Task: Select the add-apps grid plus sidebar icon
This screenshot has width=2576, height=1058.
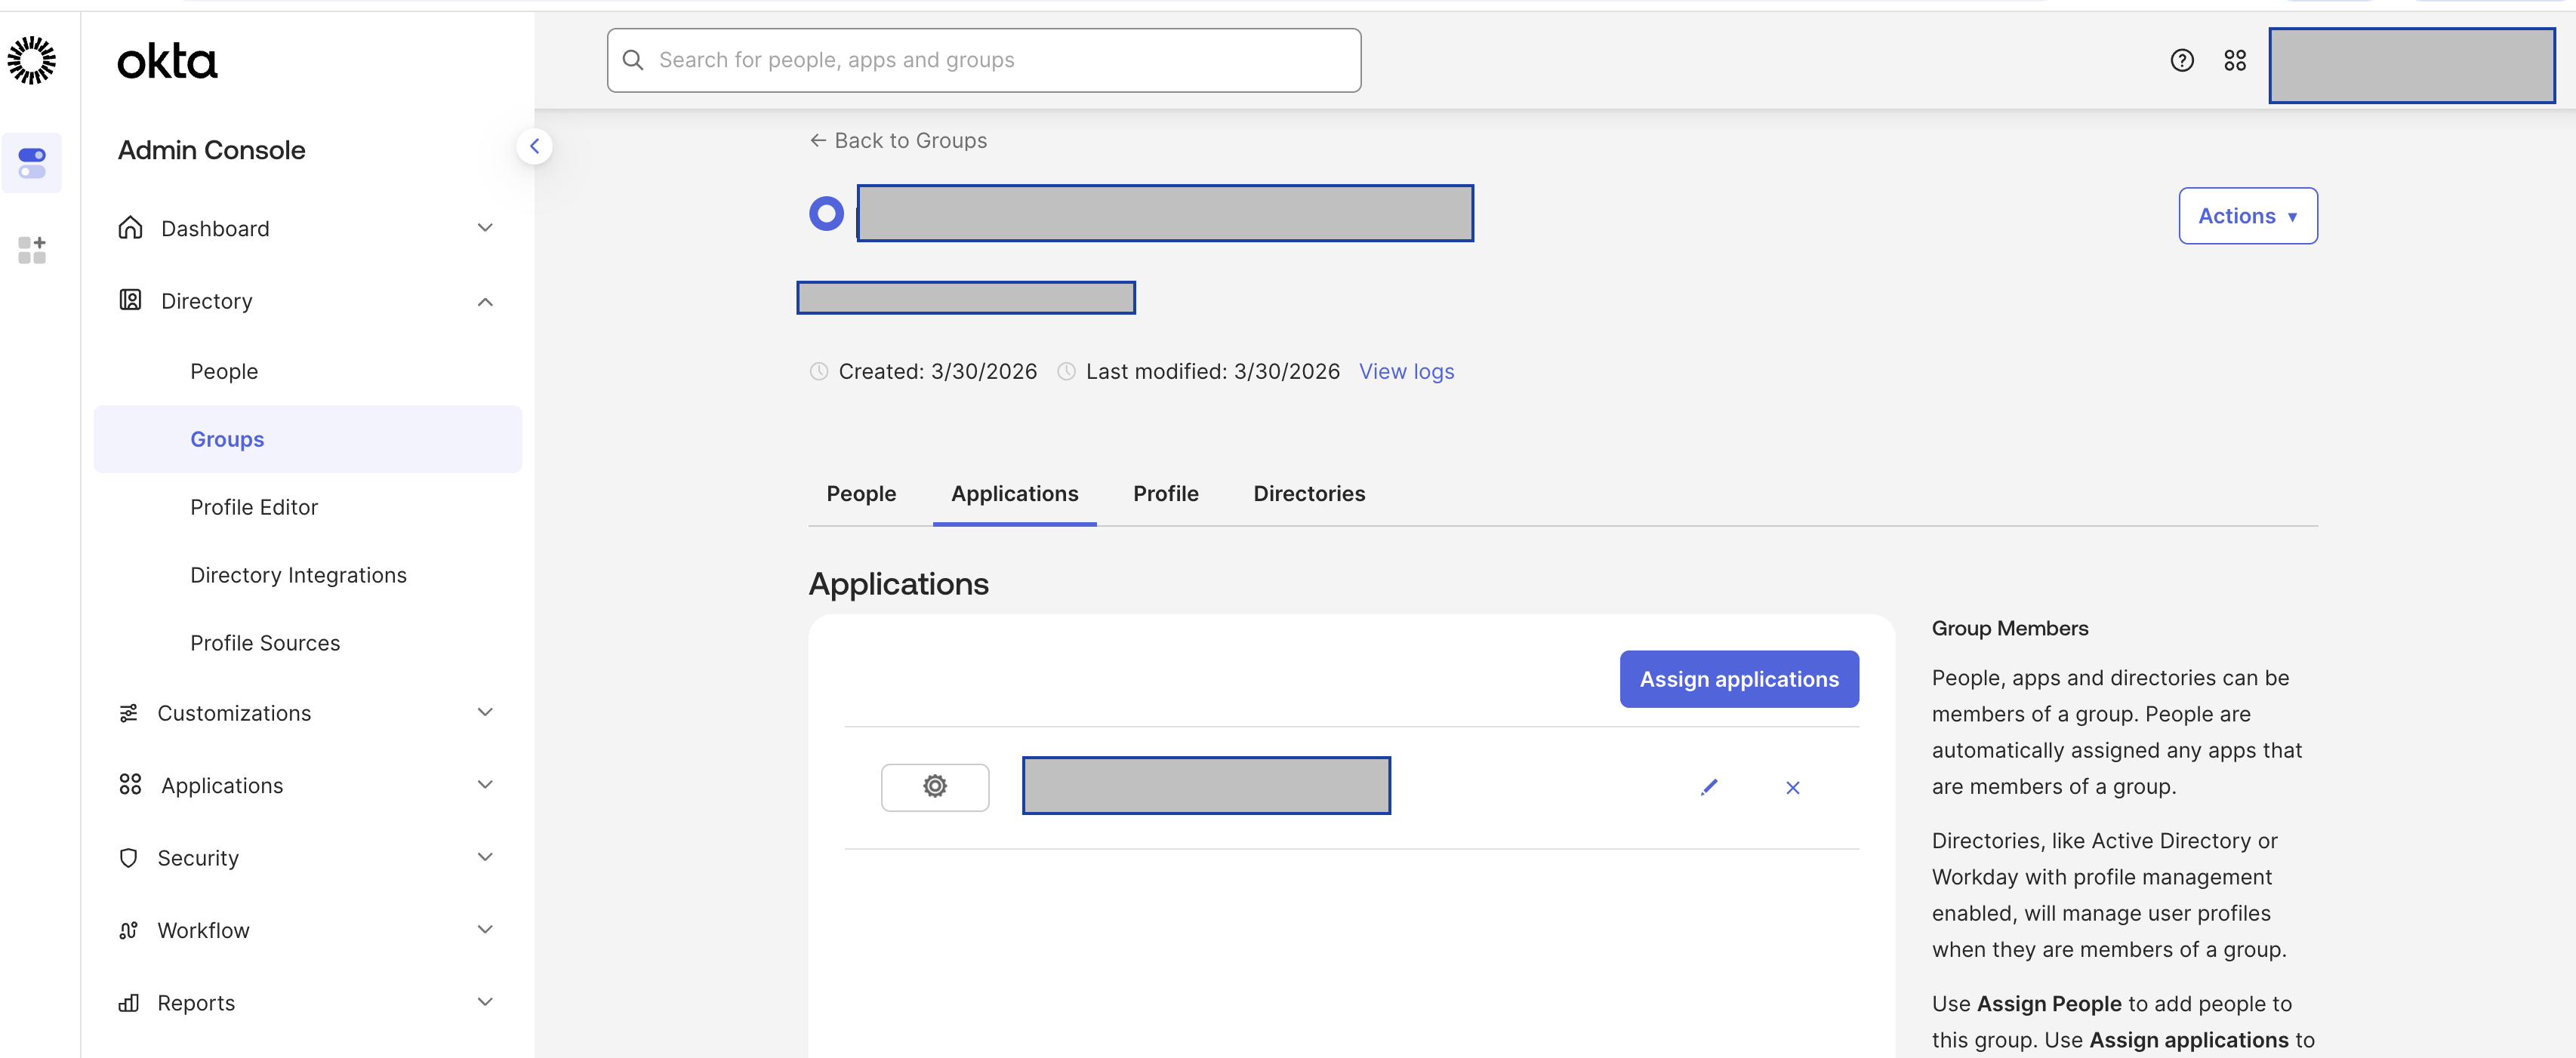Action: click(32, 250)
